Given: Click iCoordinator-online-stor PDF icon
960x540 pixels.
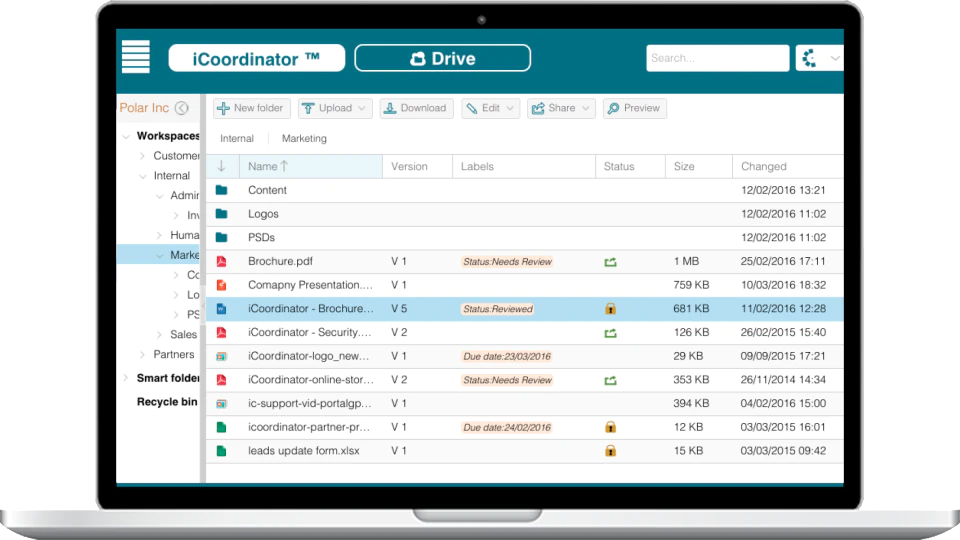Looking at the screenshot, I should [x=222, y=380].
